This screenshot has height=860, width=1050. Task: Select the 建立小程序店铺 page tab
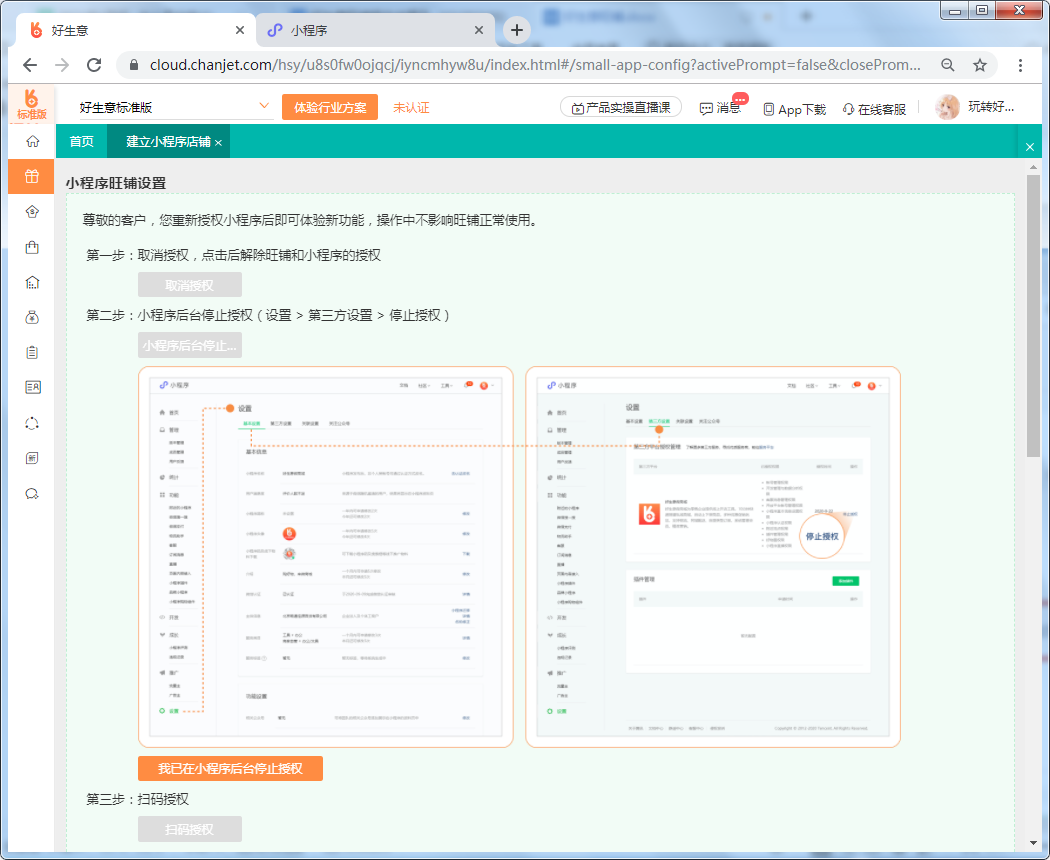pos(168,141)
